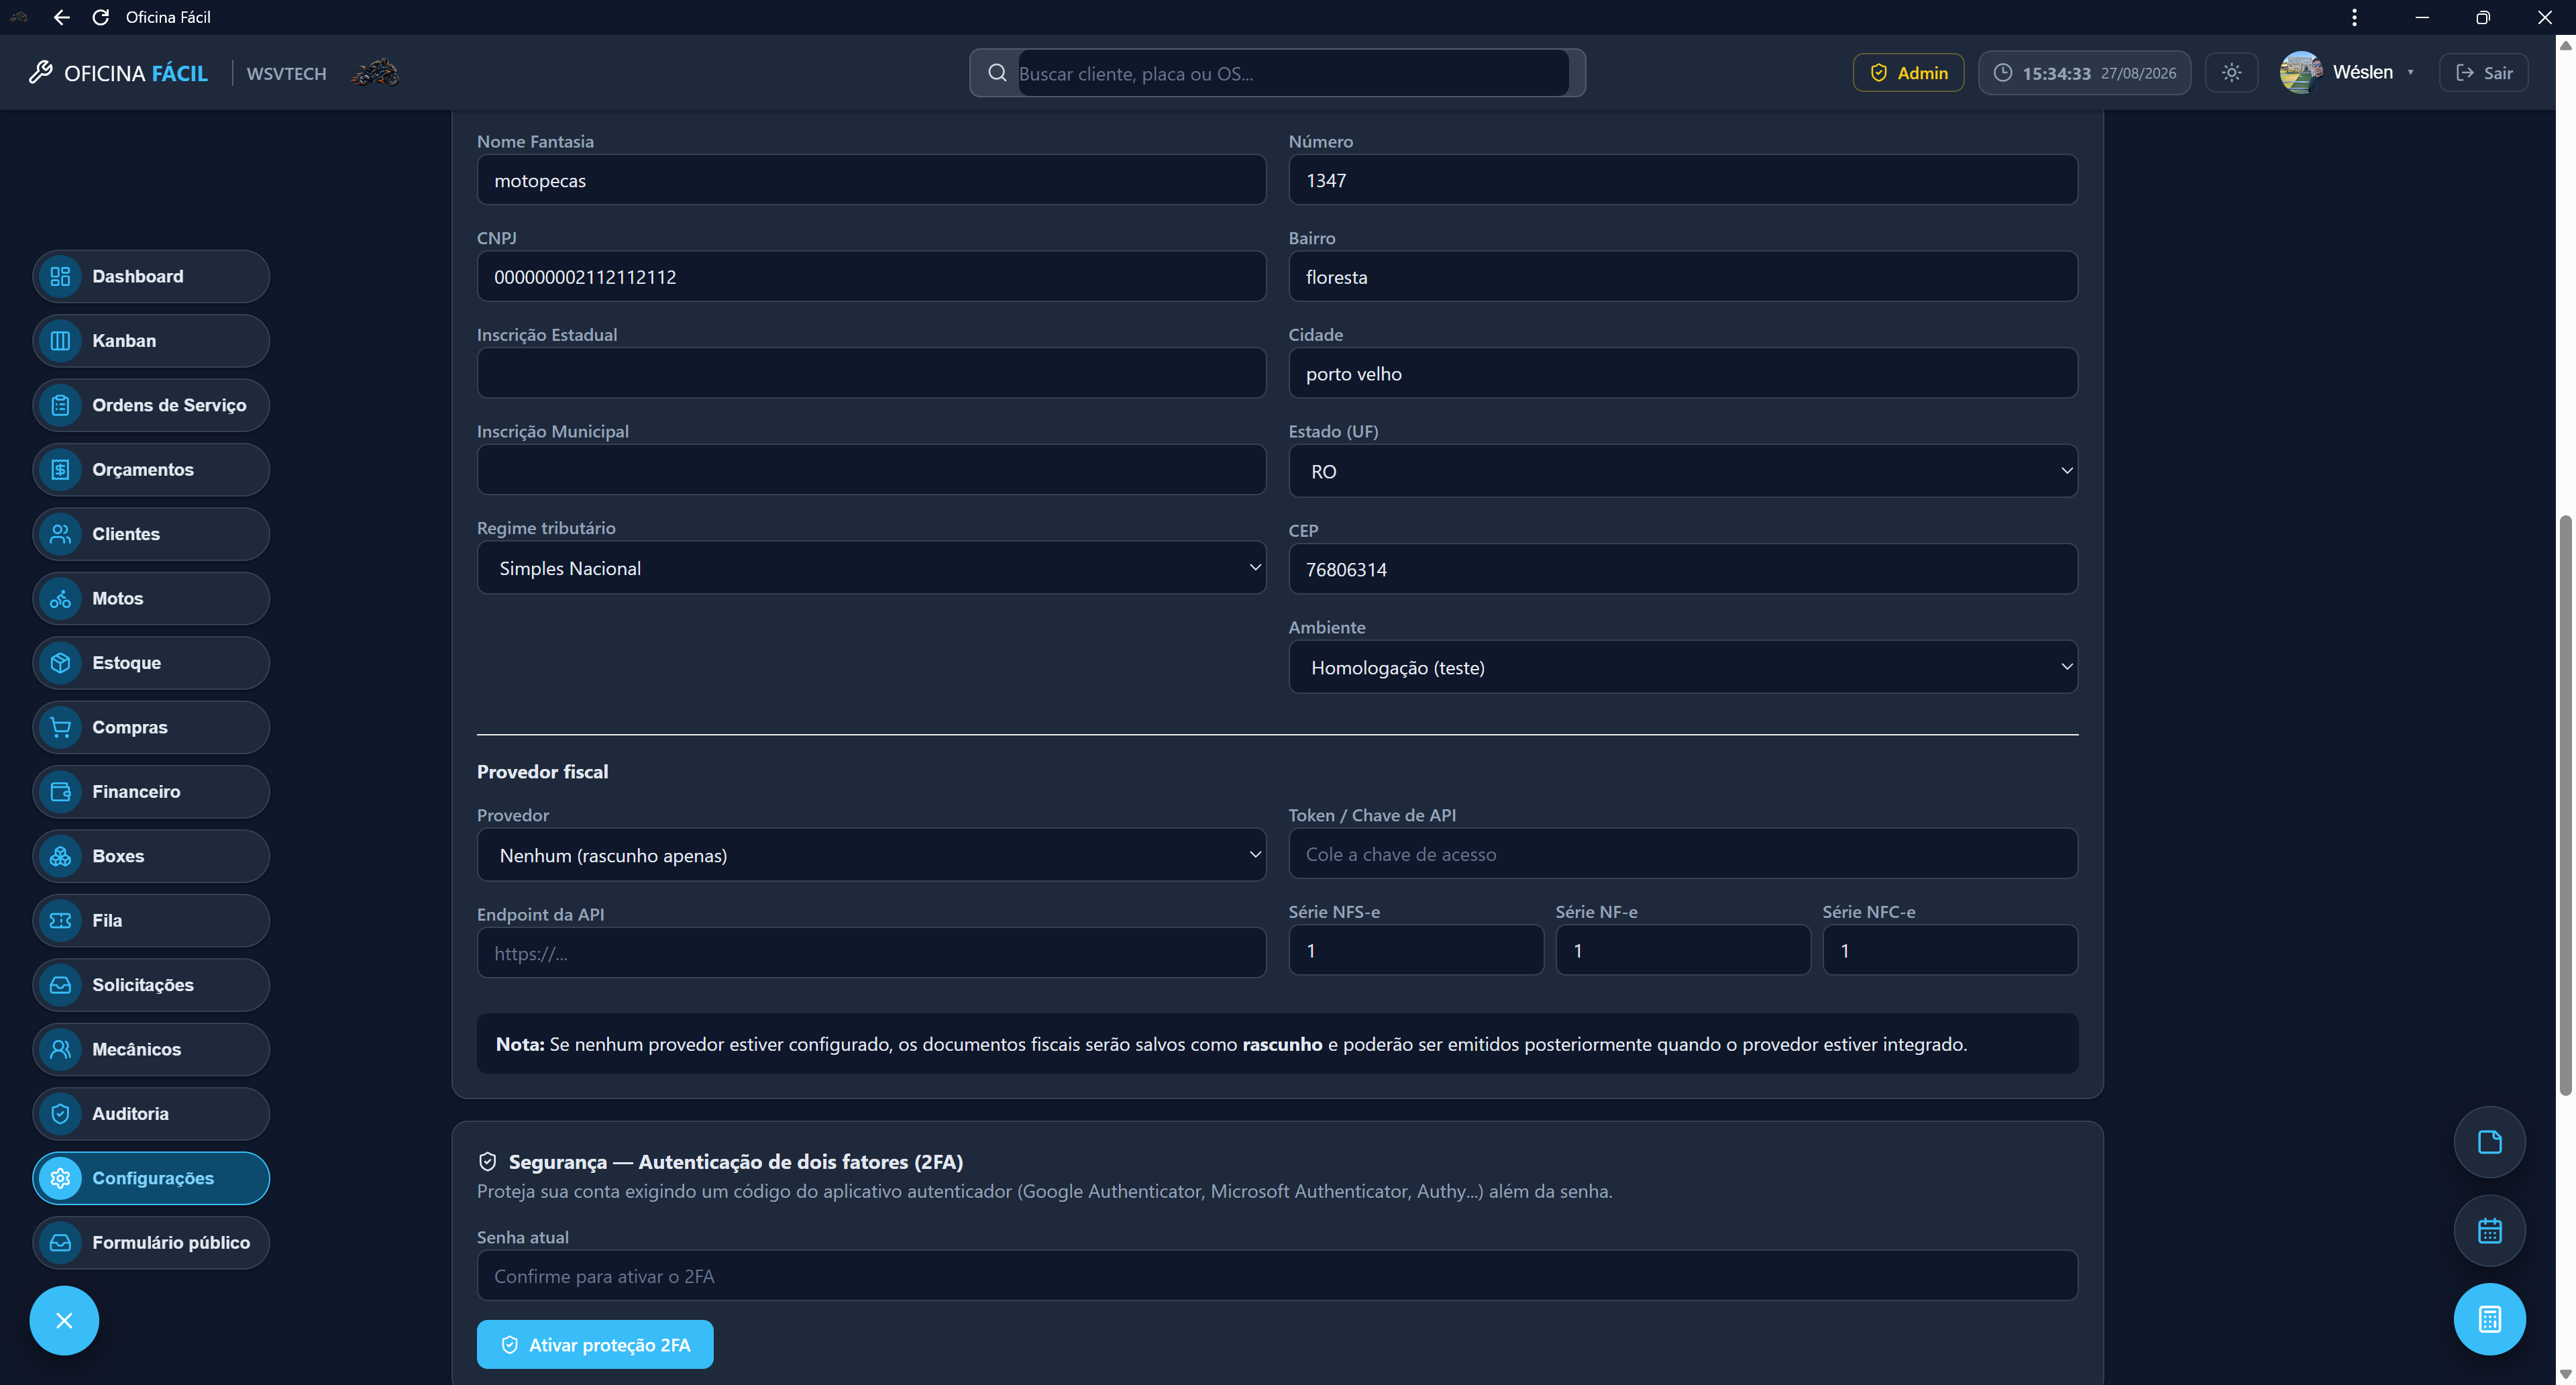Open Dashboard in the sidebar
Viewport: 2576px width, 1385px height.
point(151,276)
